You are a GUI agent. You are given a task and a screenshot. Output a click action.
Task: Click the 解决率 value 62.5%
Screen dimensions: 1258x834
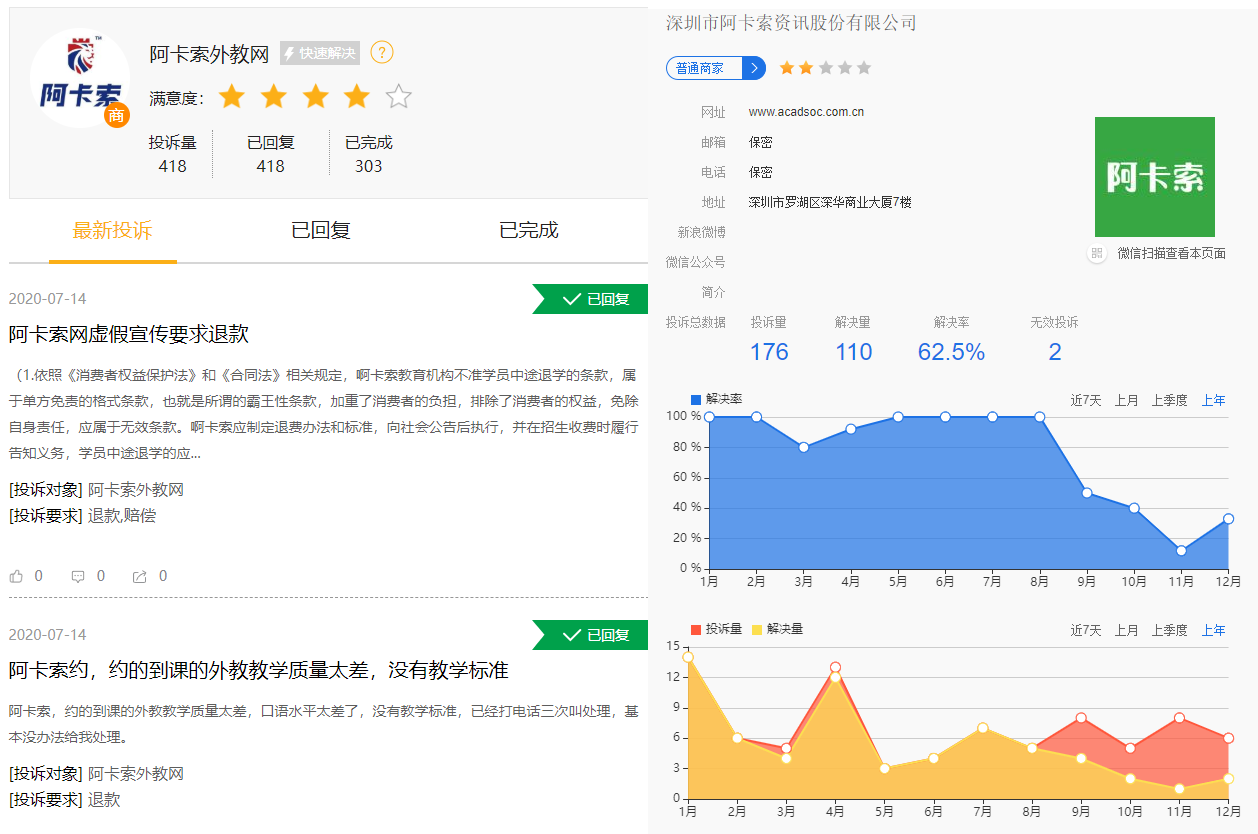pos(951,352)
